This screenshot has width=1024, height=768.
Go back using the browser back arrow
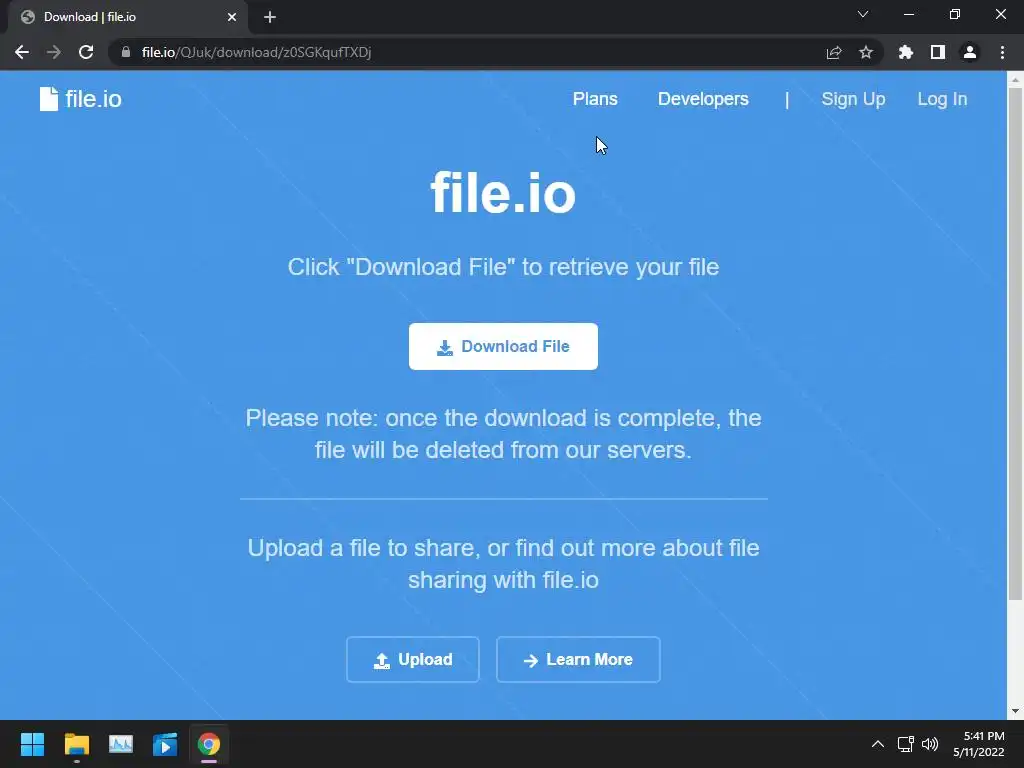click(x=22, y=52)
